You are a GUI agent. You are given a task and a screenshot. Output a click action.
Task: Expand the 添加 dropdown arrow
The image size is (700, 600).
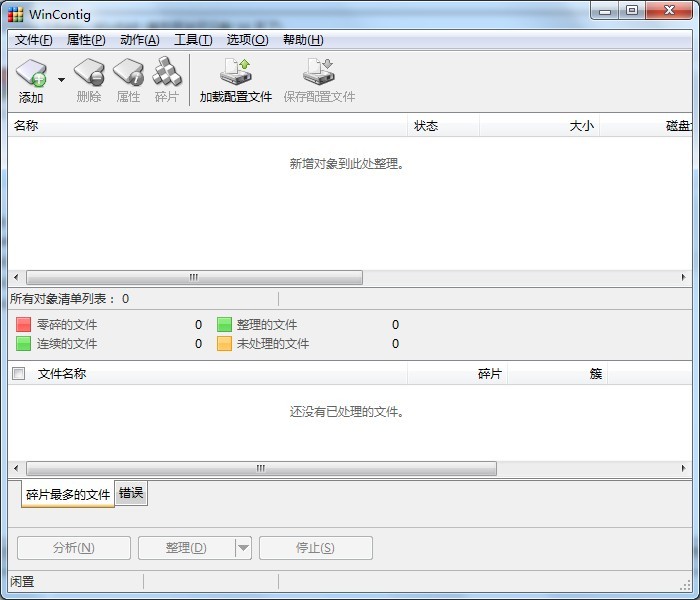click(61, 80)
